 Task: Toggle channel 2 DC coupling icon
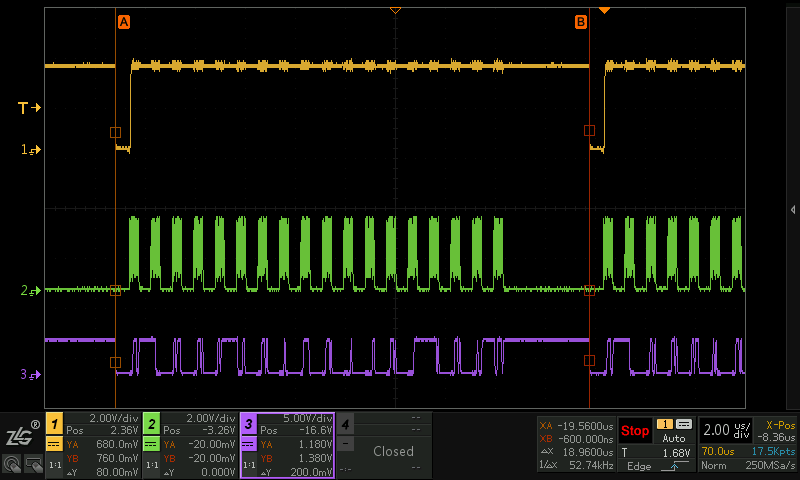tap(151, 444)
